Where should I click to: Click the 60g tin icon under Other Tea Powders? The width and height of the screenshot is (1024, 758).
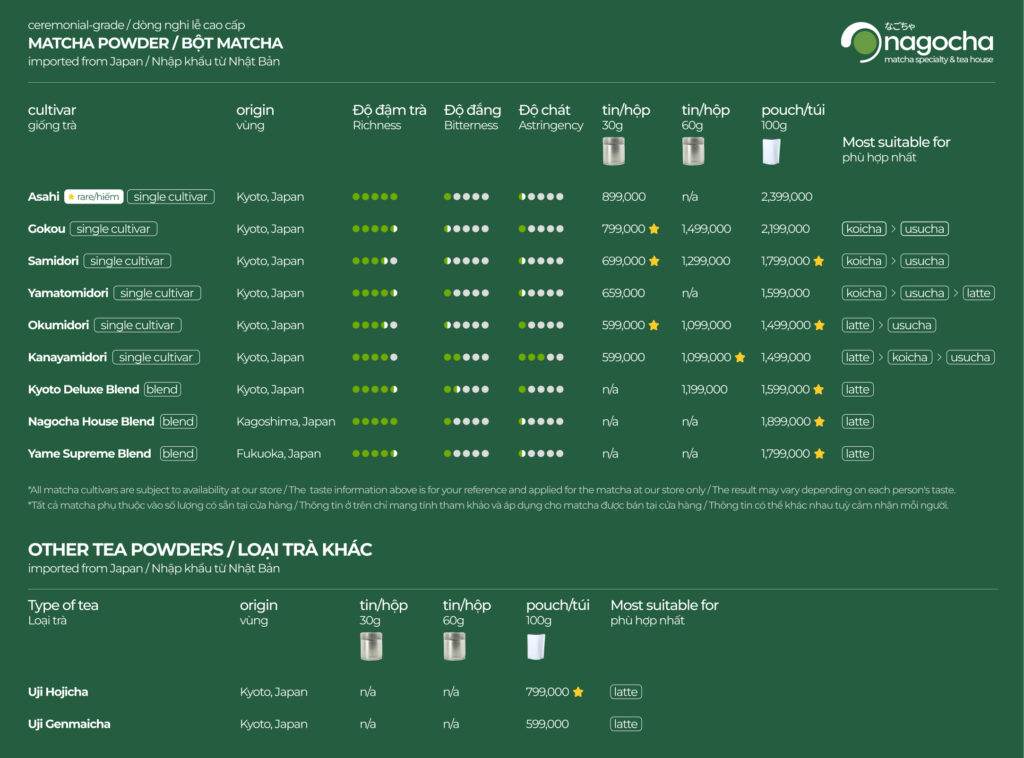tap(454, 646)
